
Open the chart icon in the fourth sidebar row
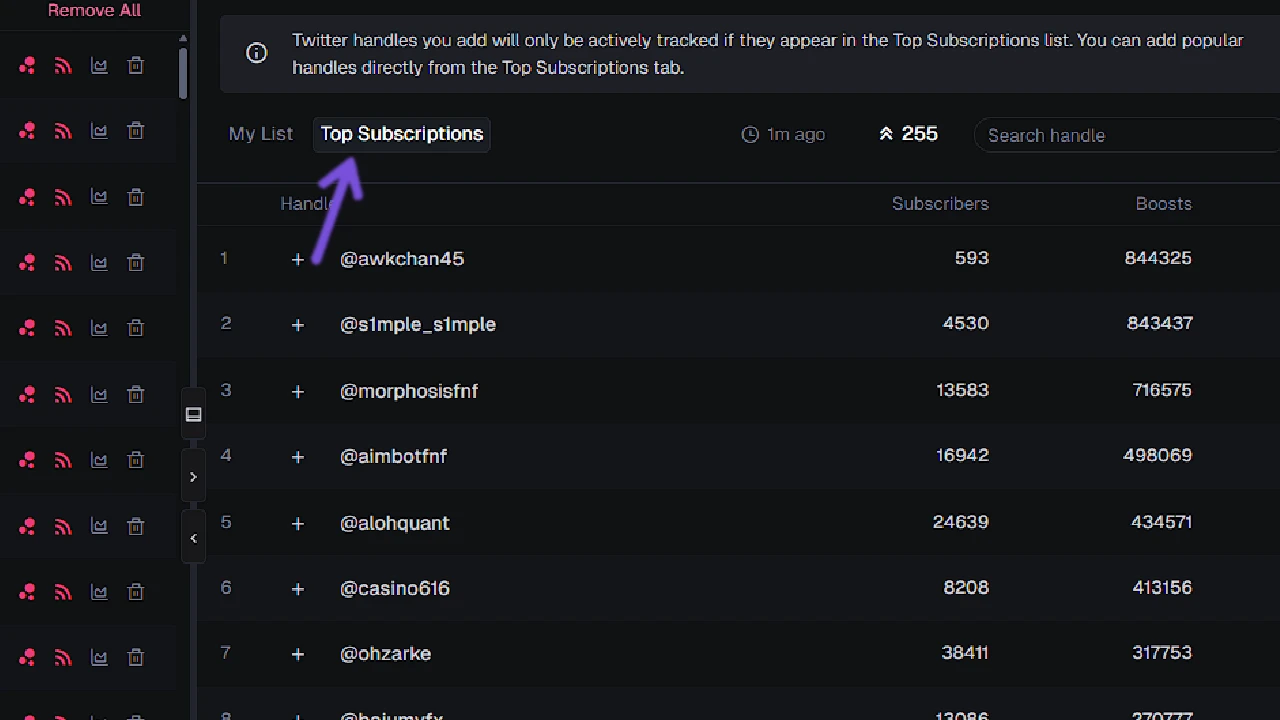99,262
